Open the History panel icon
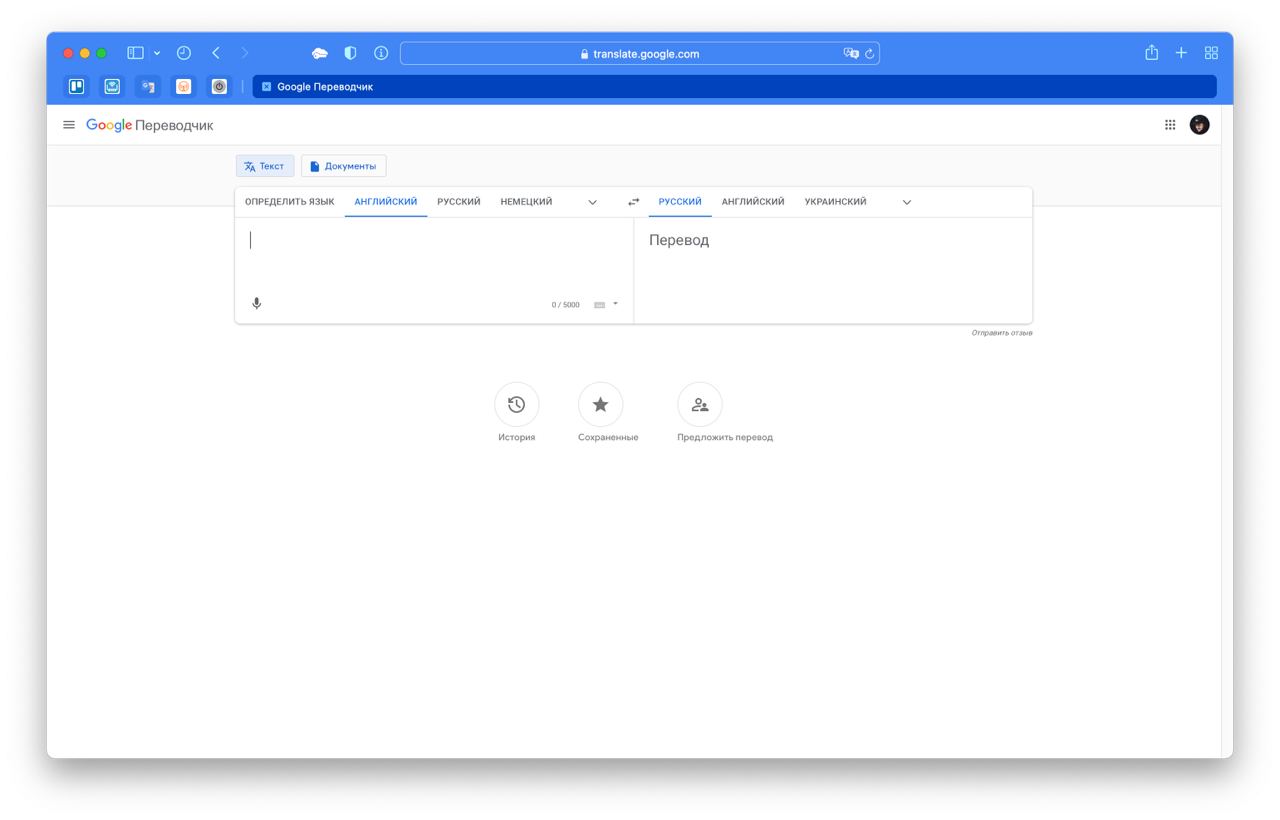1280x820 pixels. point(517,405)
